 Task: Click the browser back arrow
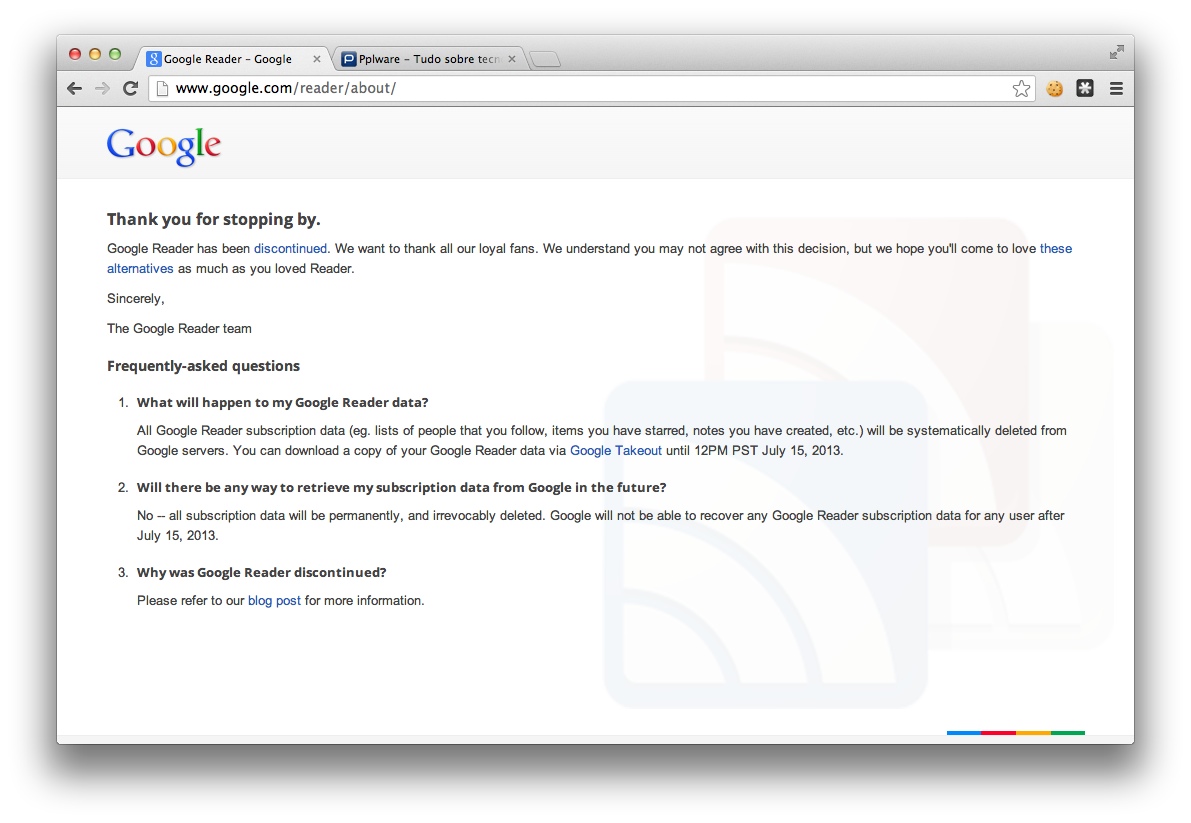point(74,89)
